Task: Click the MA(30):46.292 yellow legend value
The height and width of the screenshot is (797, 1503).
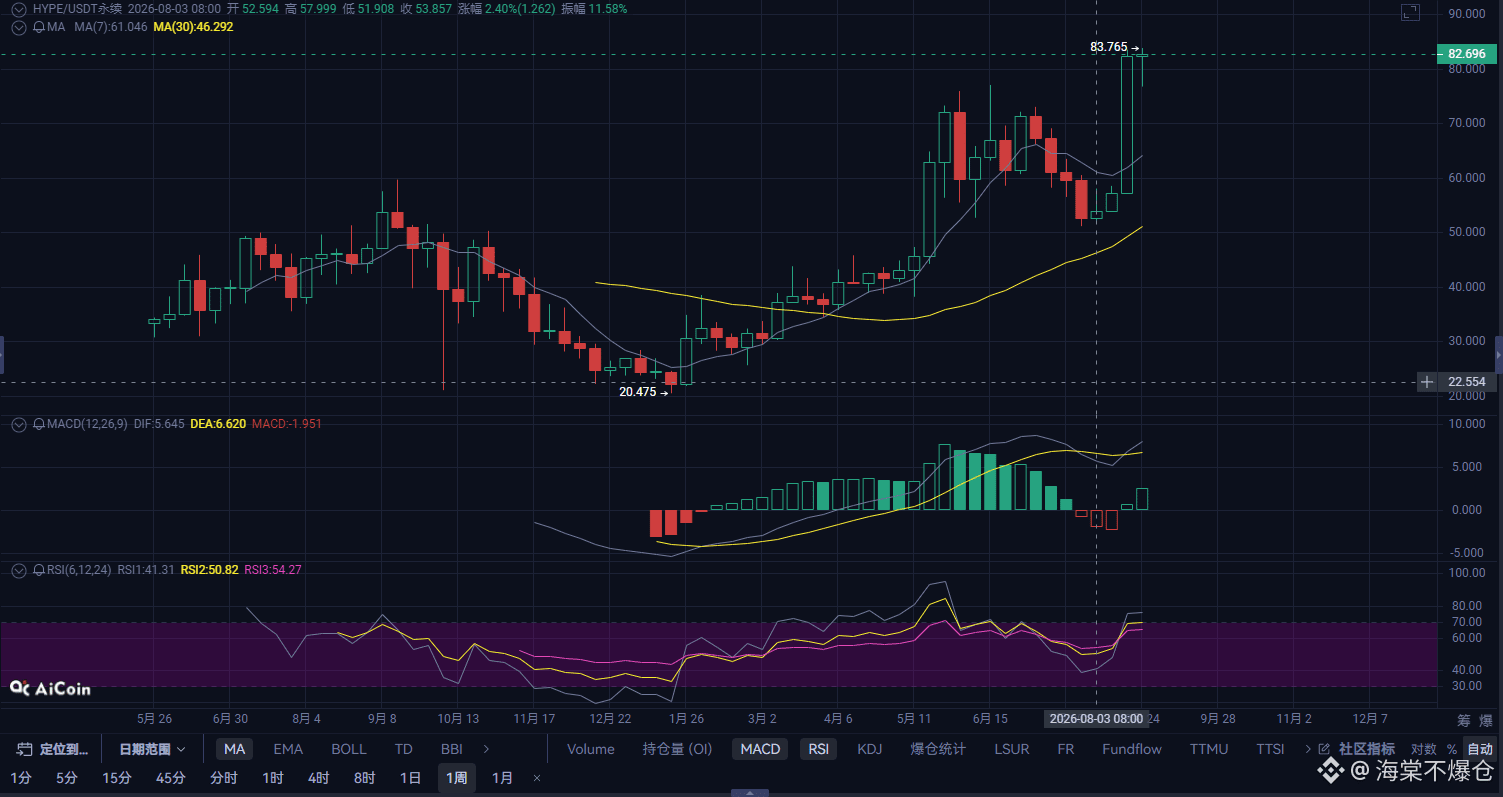Action: (193, 27)
